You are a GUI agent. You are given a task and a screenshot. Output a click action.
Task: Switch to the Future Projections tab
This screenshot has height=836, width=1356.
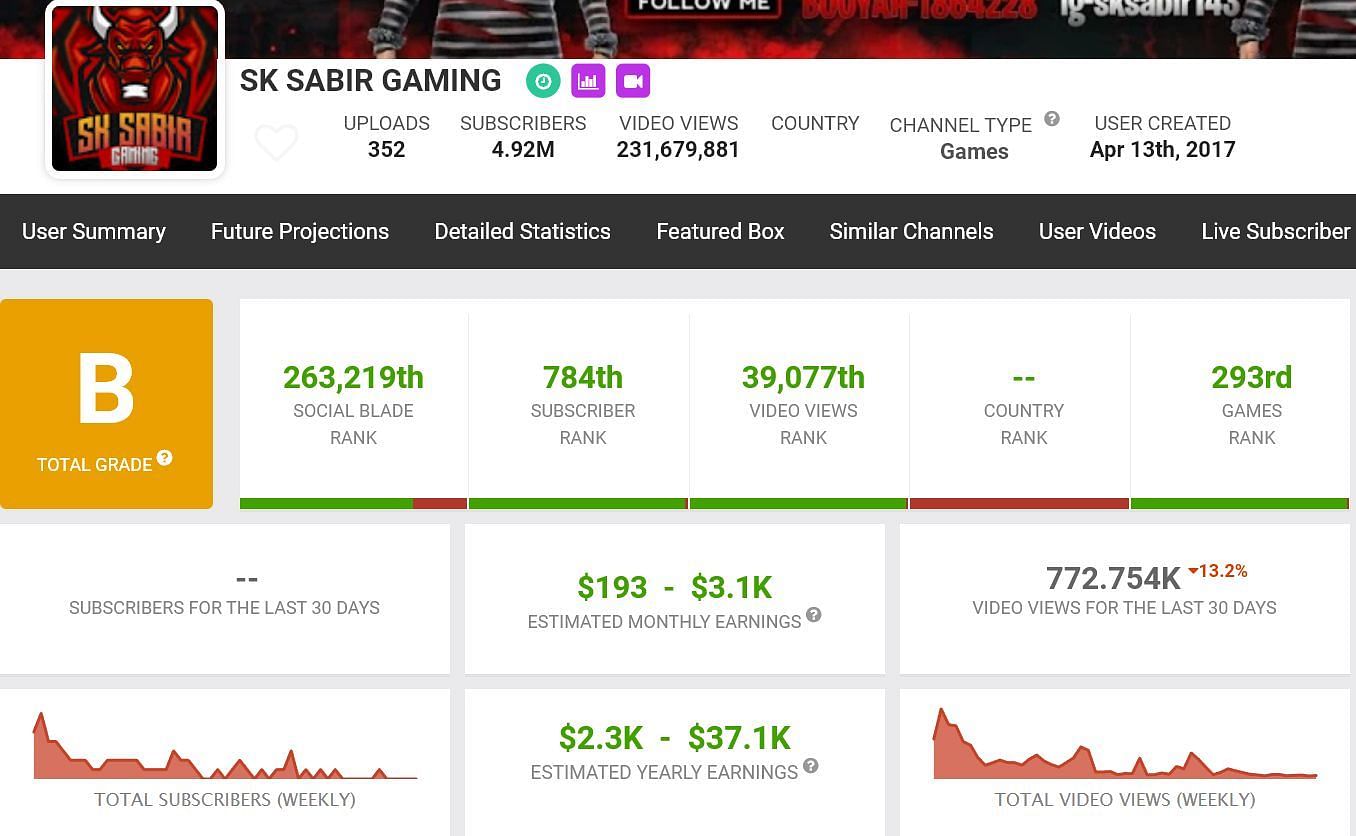(x=300, y=231)
